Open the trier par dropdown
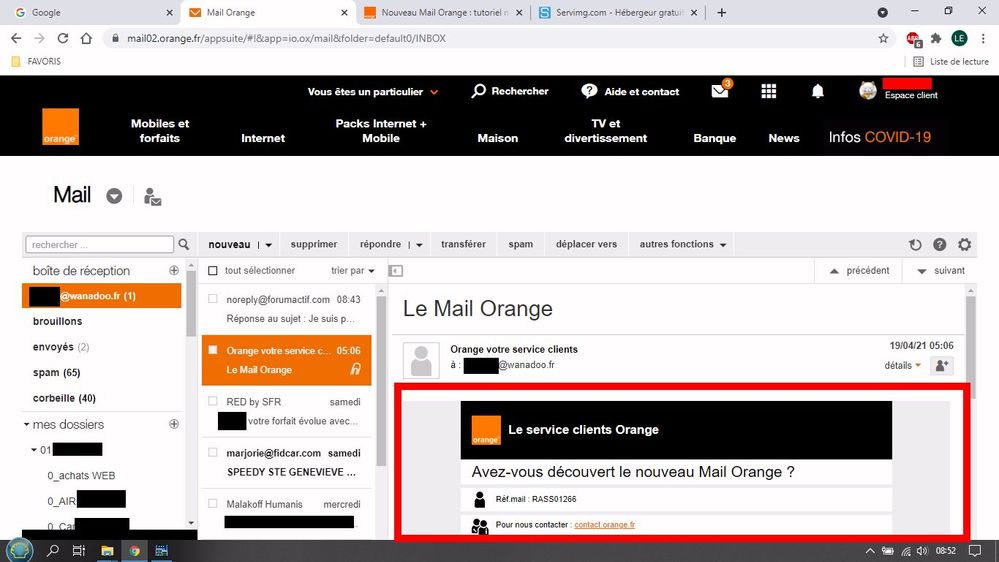Viewport: 999px width, 562px height. tap(352, 270)
